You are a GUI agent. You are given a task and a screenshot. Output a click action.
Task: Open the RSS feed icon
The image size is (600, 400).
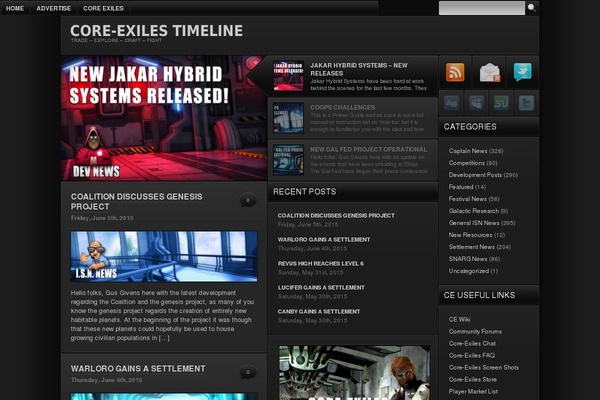455,72
